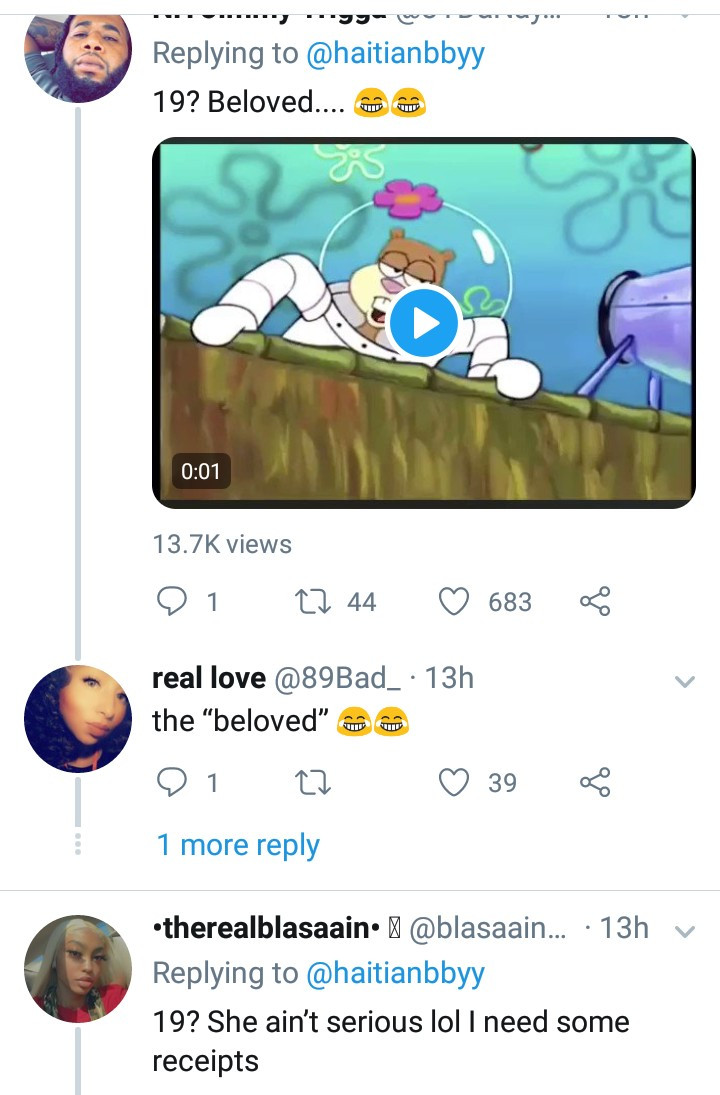The image size is (720, 1095).
Task: Reply to real love's 'beloved' tweet
Action: [174, 783]
